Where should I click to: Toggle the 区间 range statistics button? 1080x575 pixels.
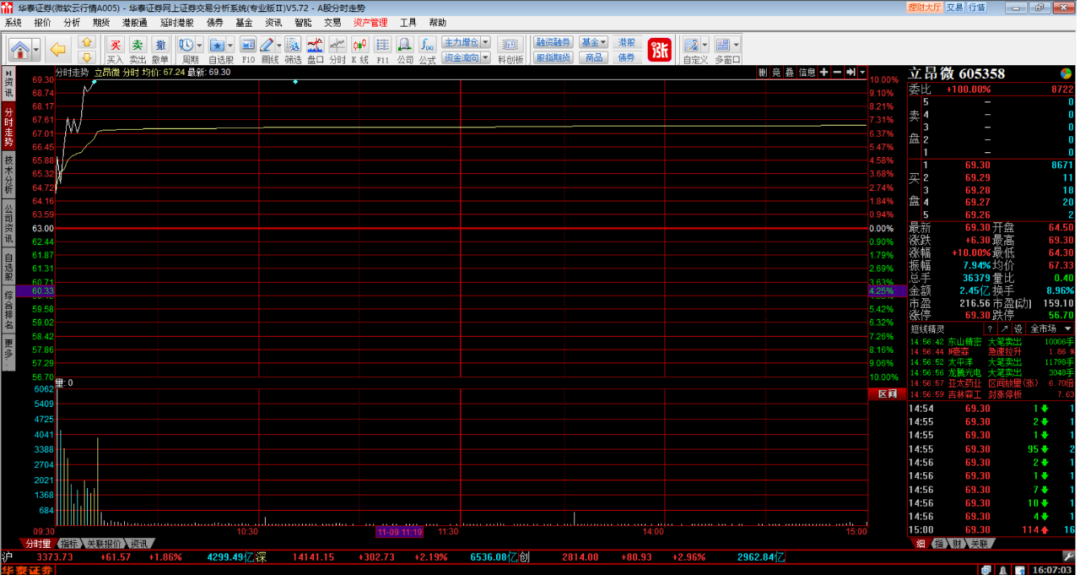[887, 394]
